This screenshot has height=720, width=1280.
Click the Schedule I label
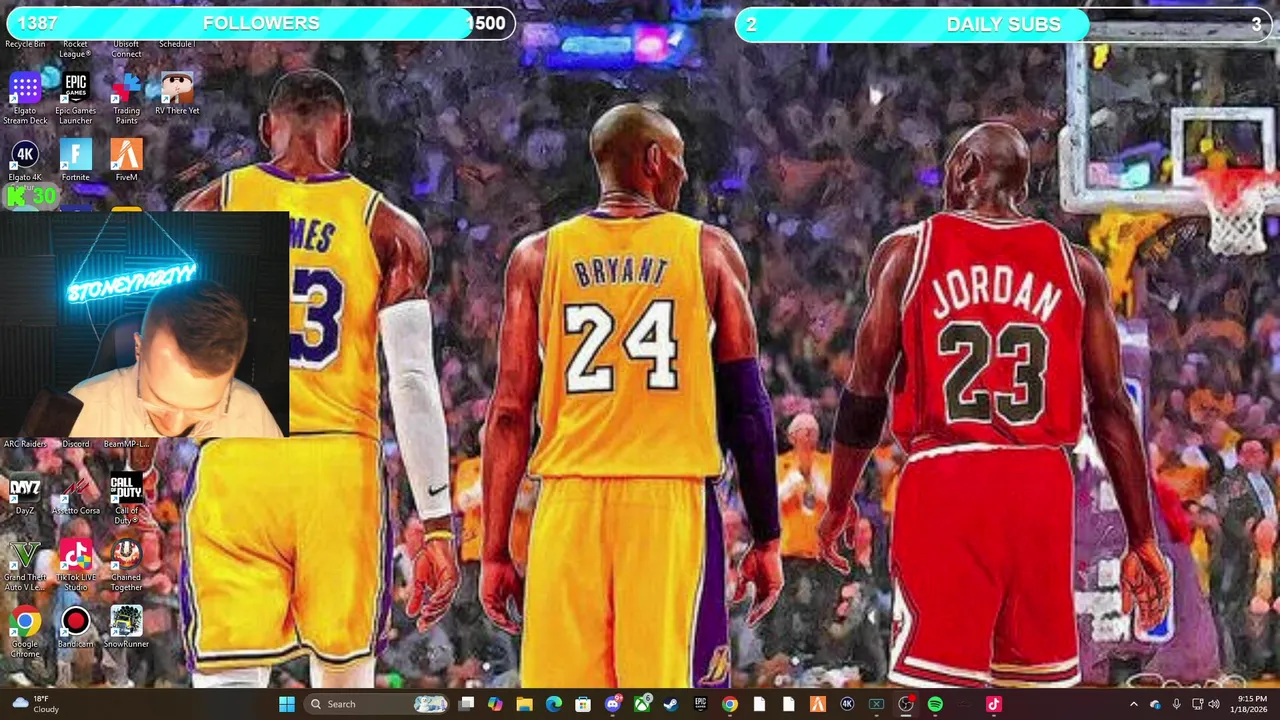177,44
